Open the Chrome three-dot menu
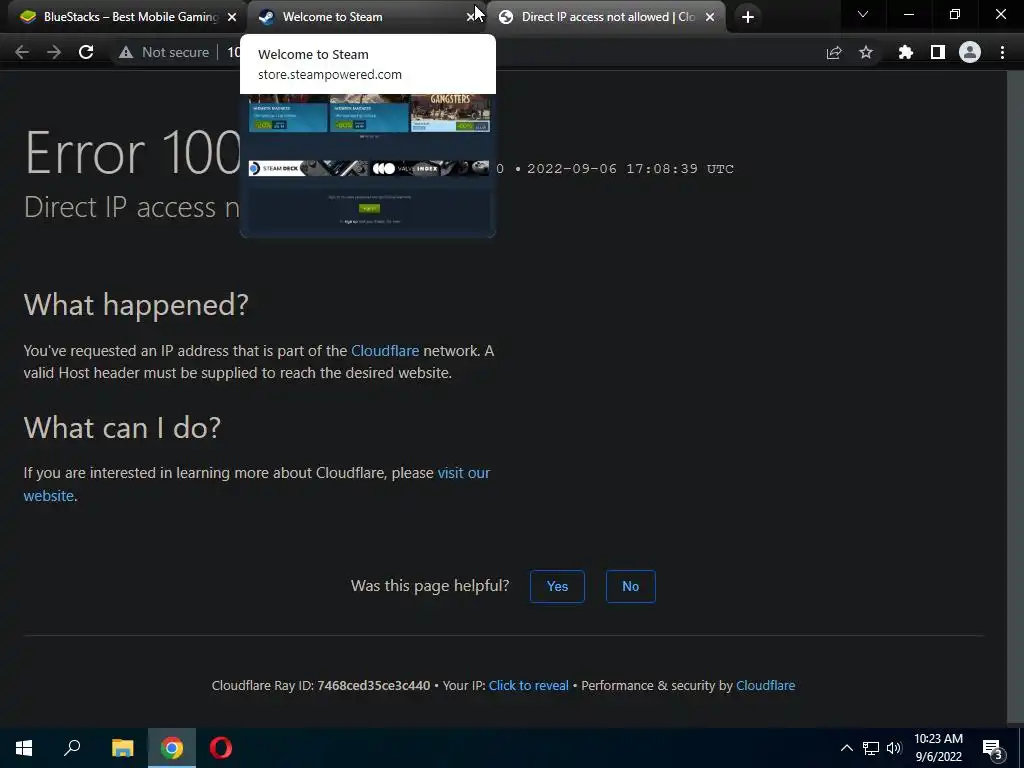The image size is (1024, 768). point(1002,52)
